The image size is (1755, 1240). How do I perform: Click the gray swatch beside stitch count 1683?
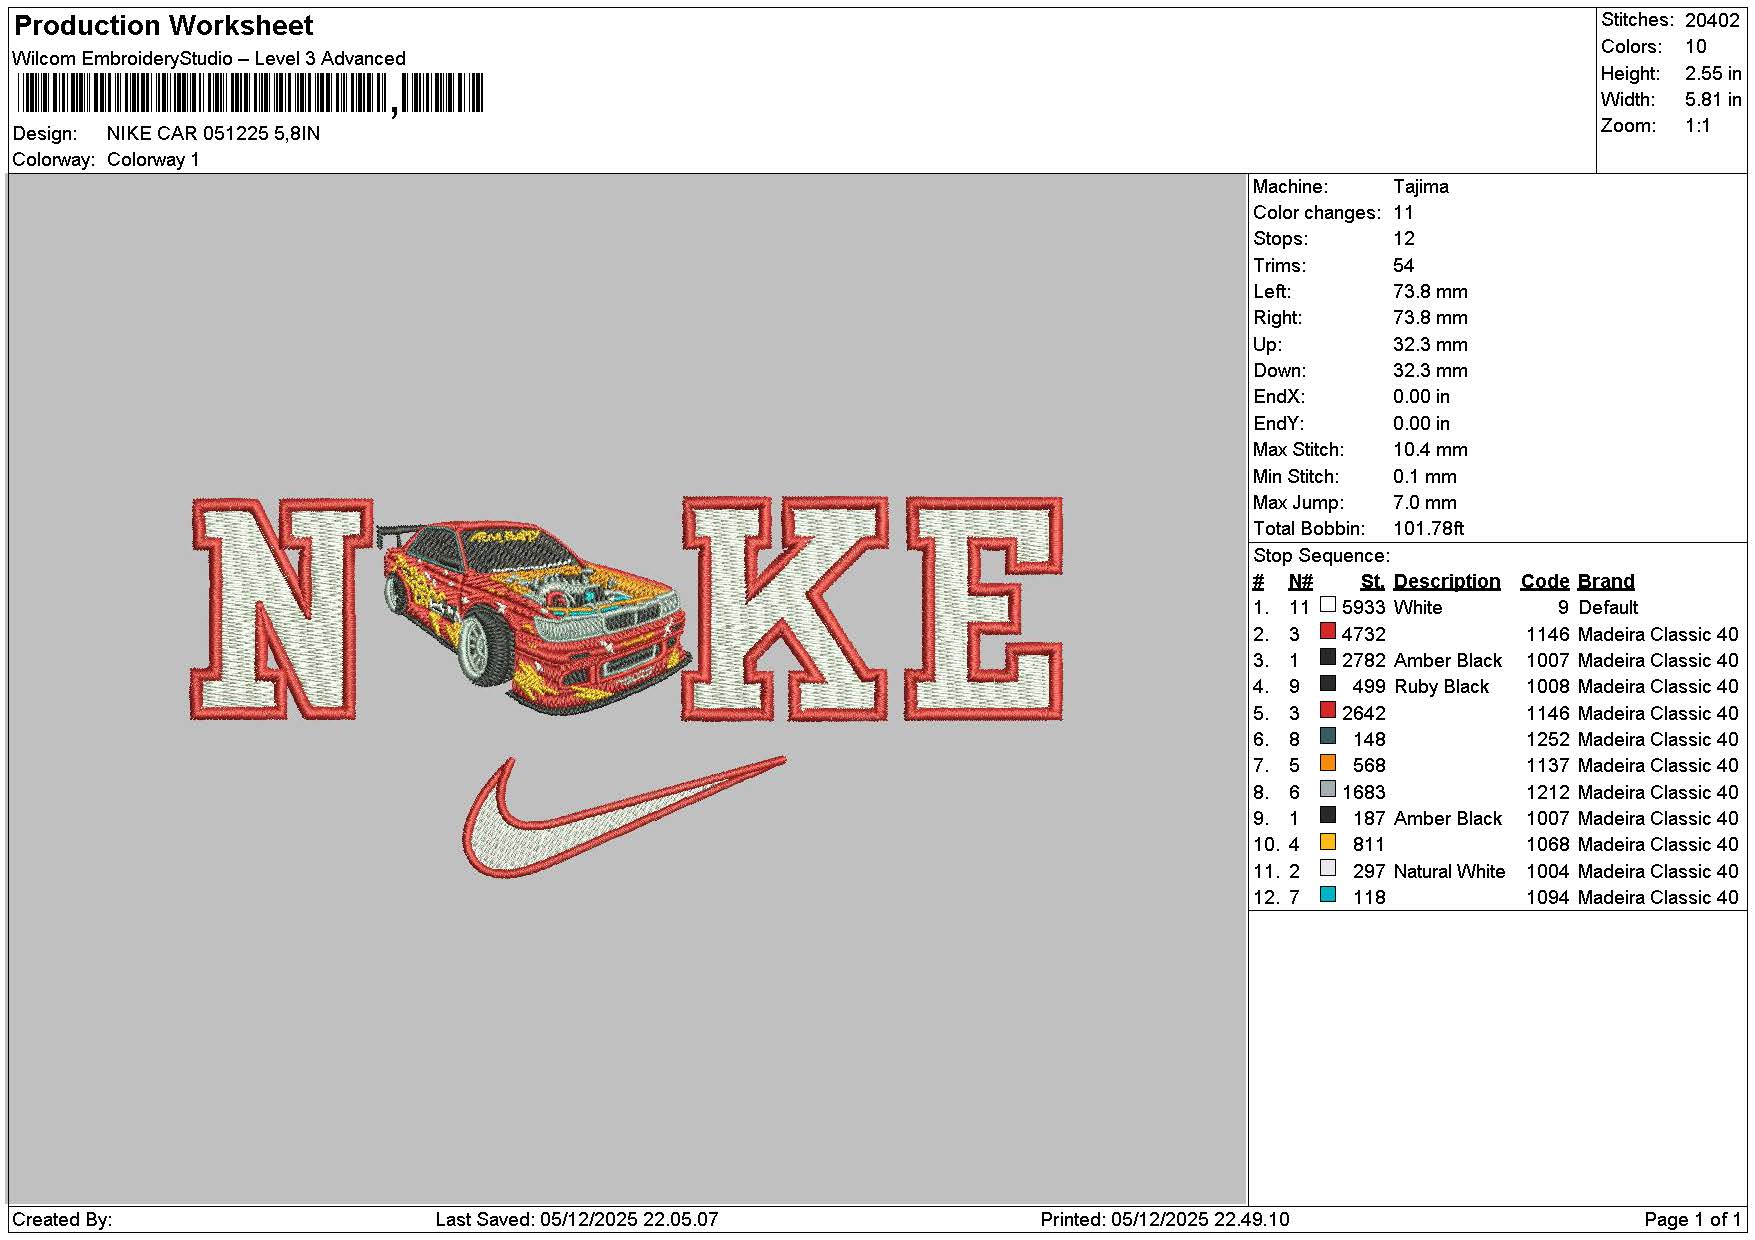1328,789
